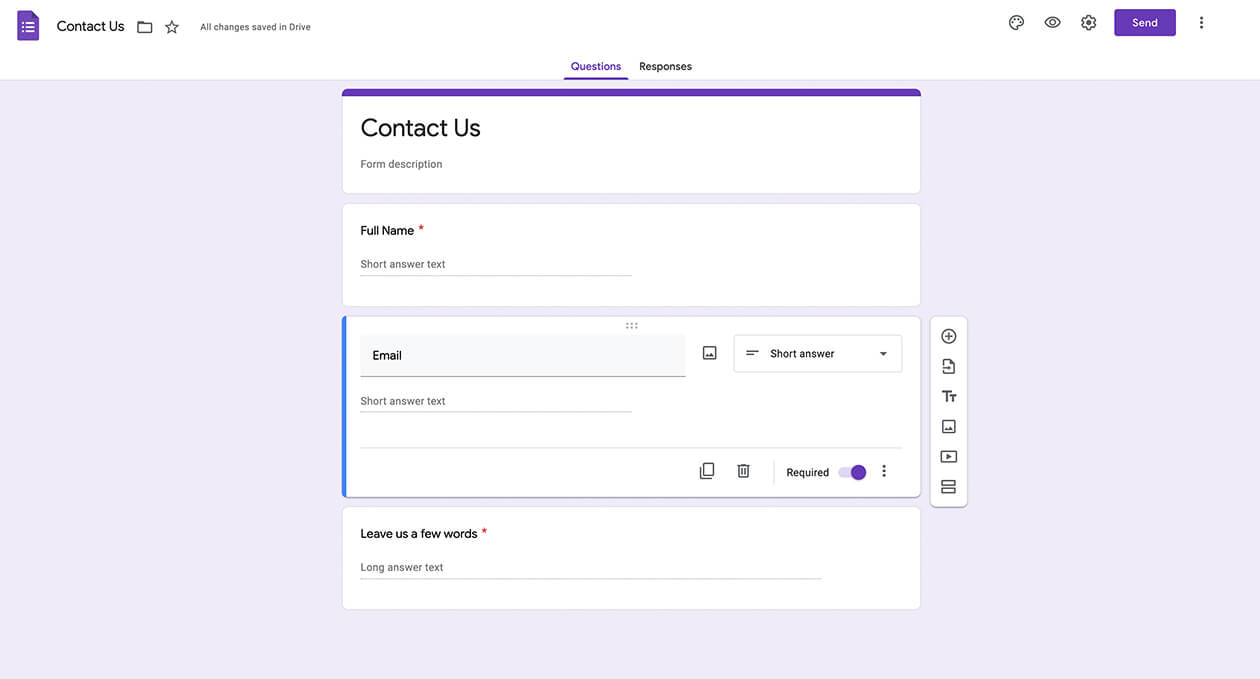Duplicate the Email question
Viewport: 1260px width, 679px height.
(x=707, y=471)
